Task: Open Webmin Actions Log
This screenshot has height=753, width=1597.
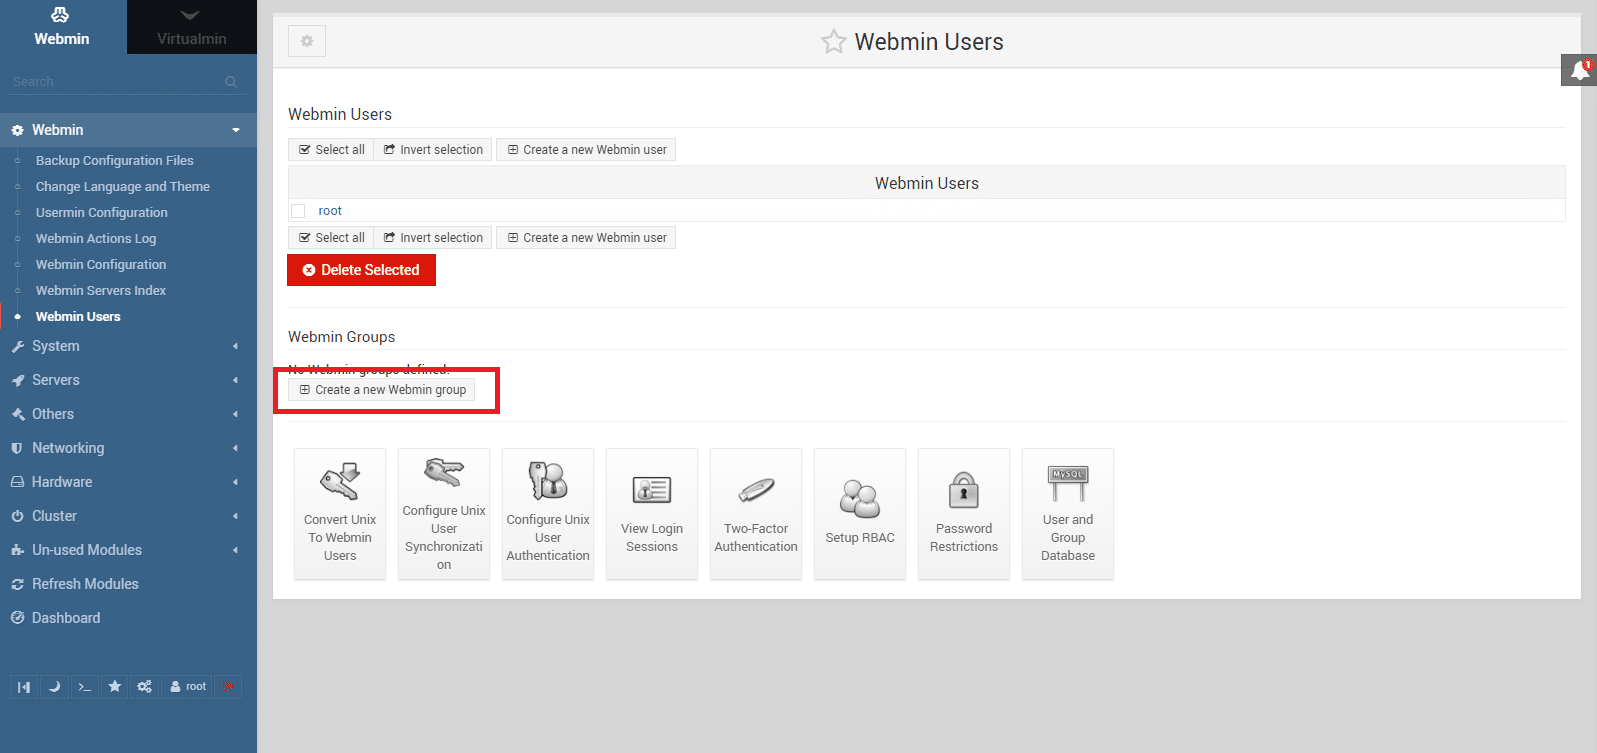Action: 95,239
